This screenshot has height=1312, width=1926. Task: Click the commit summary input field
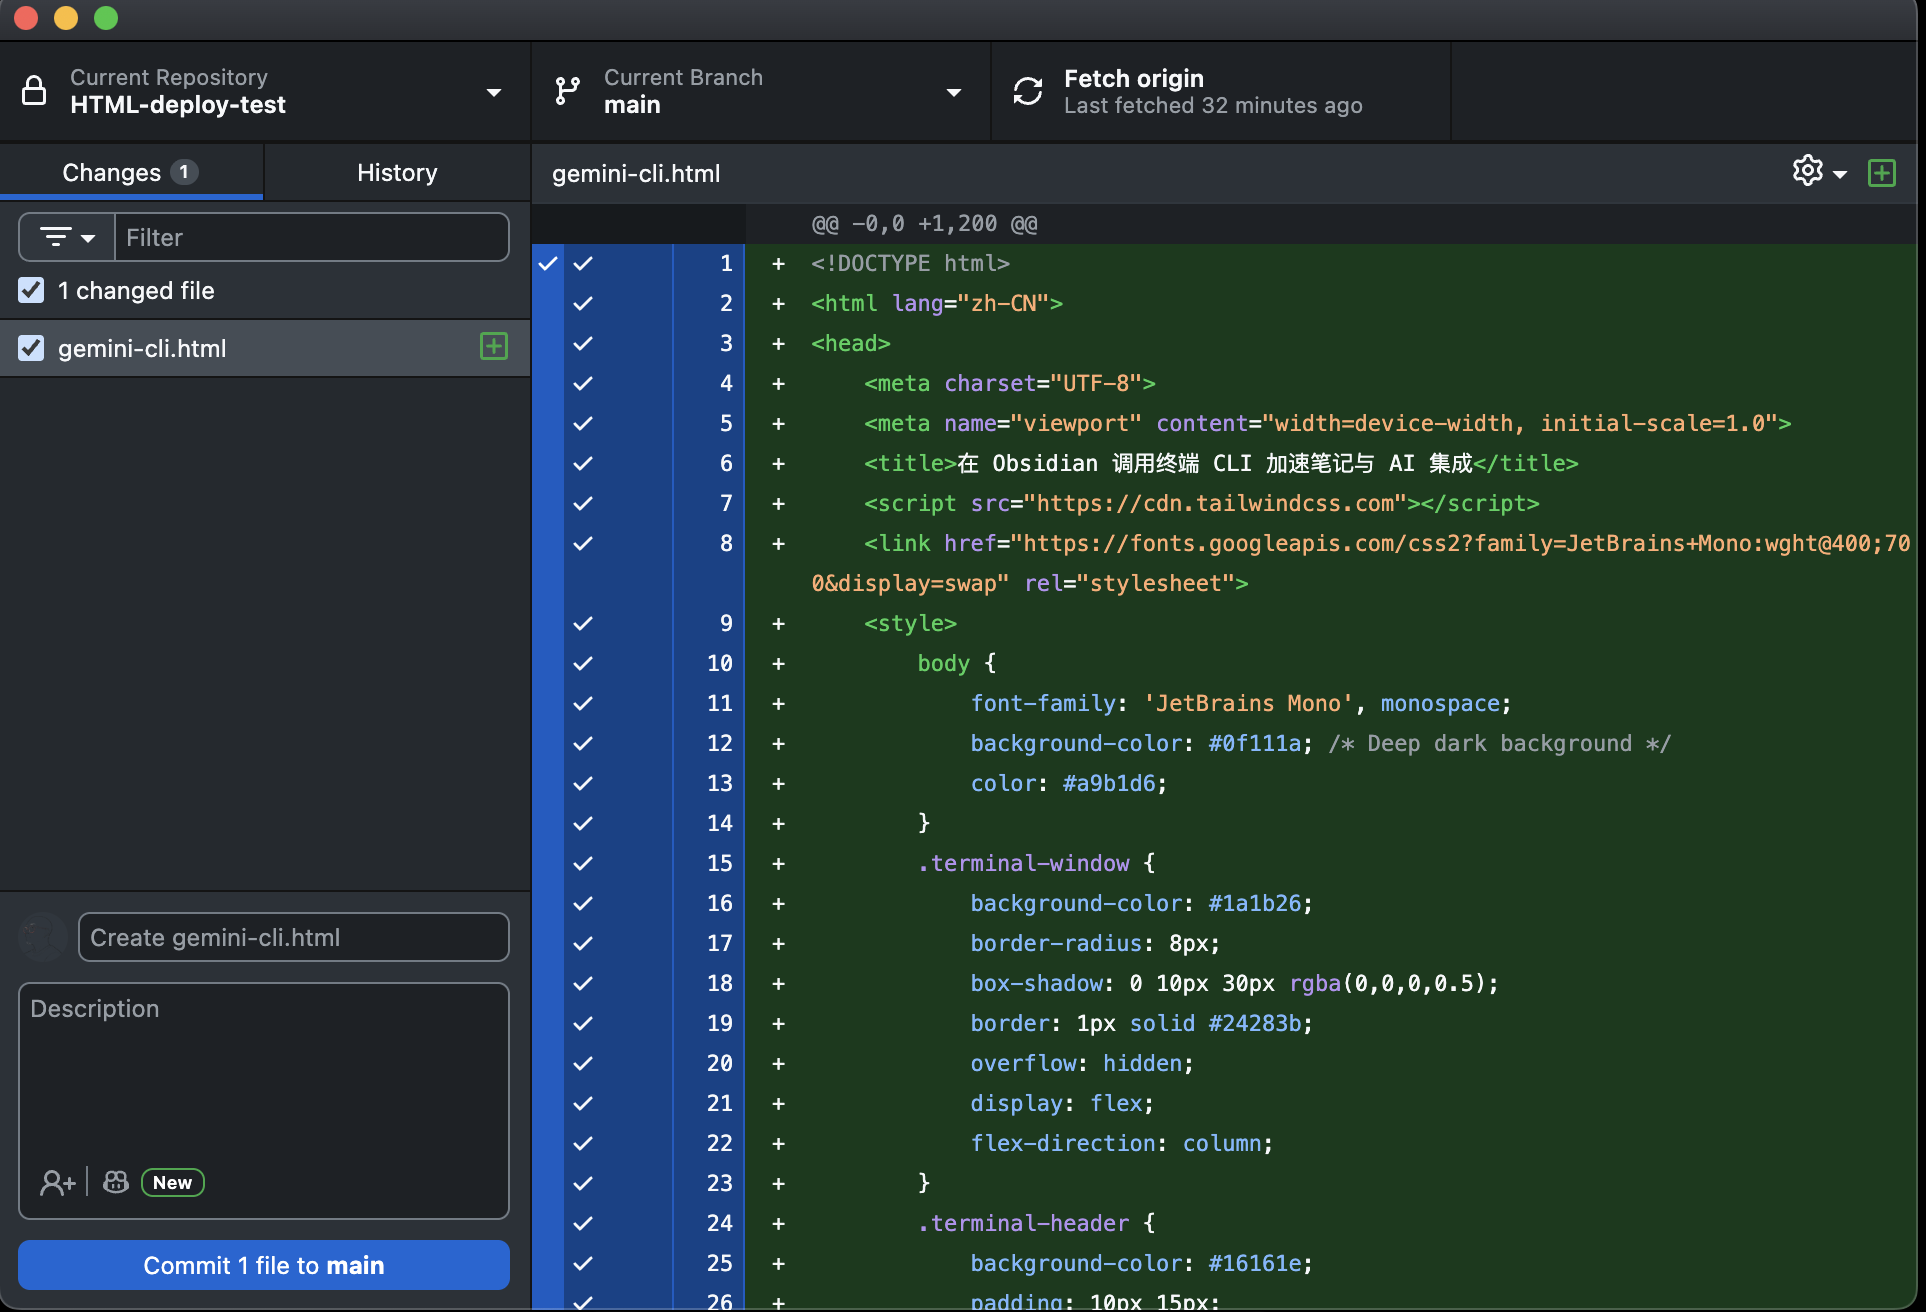[294, 937]
